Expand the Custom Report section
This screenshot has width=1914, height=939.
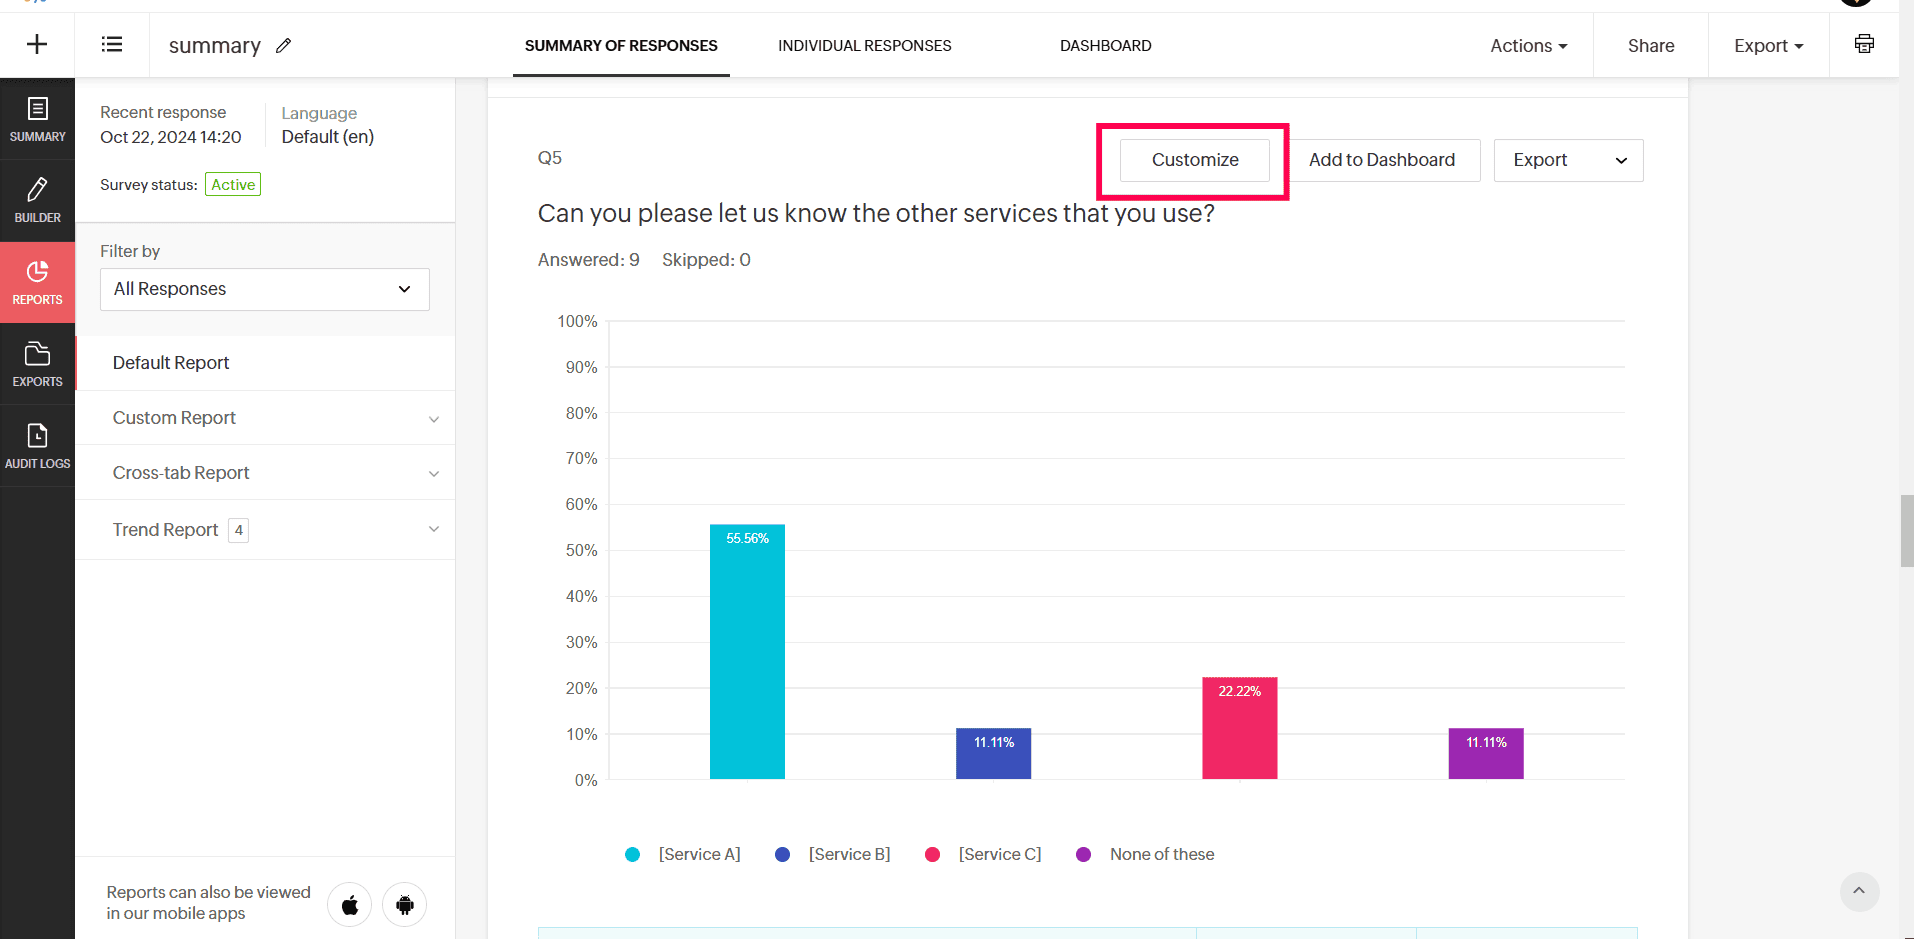(x=266, y=418)
